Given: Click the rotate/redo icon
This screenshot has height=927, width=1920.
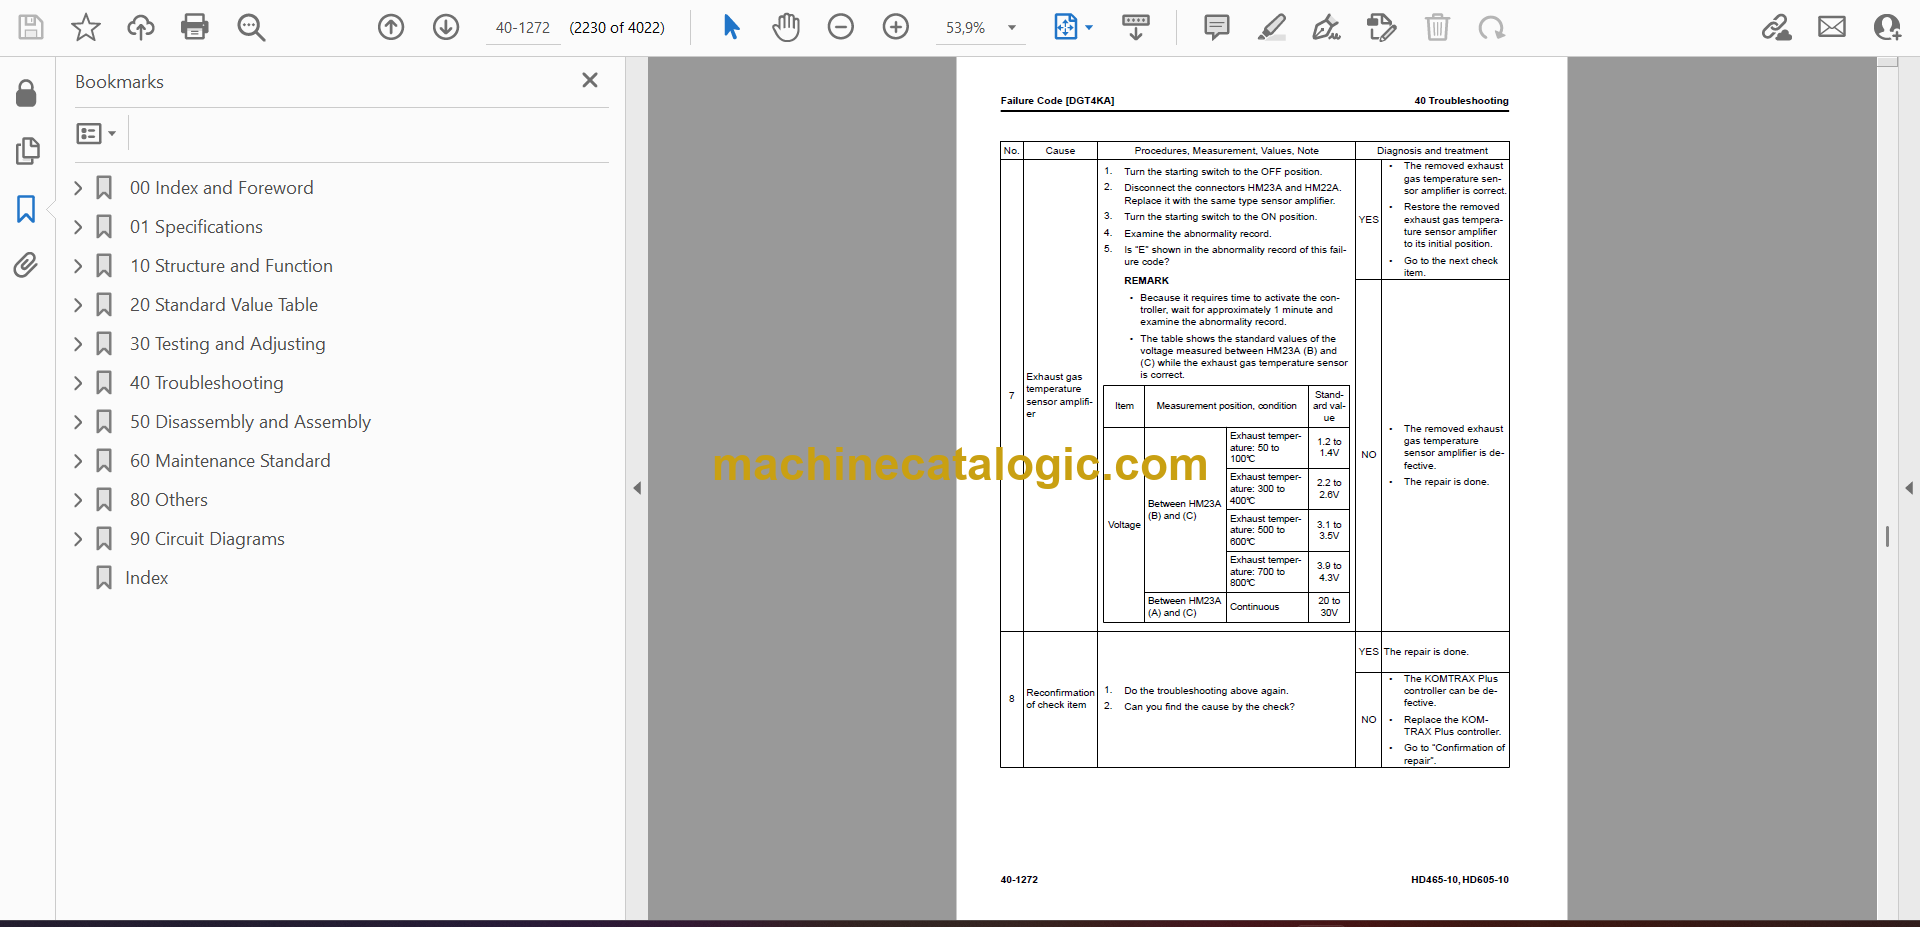Looking at the screenshot, I should pos(1492,27).
